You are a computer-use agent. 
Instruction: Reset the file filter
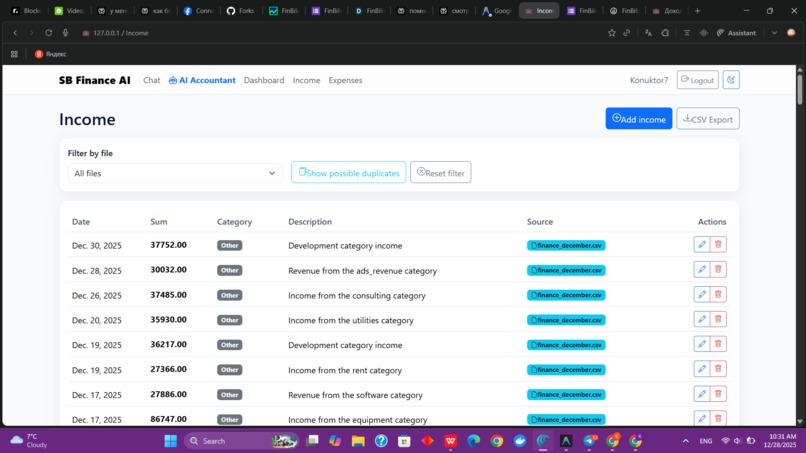coord(441,172)
